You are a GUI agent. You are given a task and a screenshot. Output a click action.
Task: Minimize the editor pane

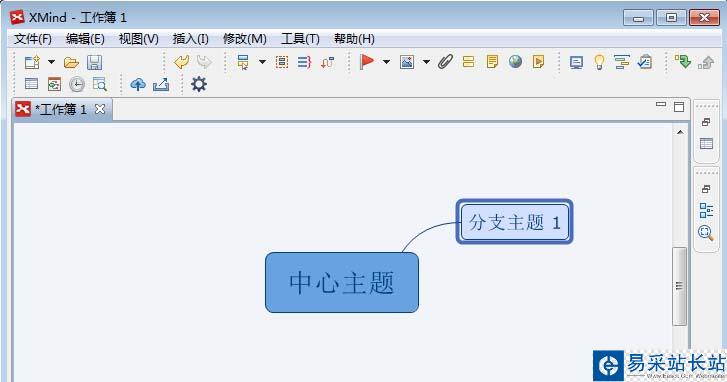661,105
